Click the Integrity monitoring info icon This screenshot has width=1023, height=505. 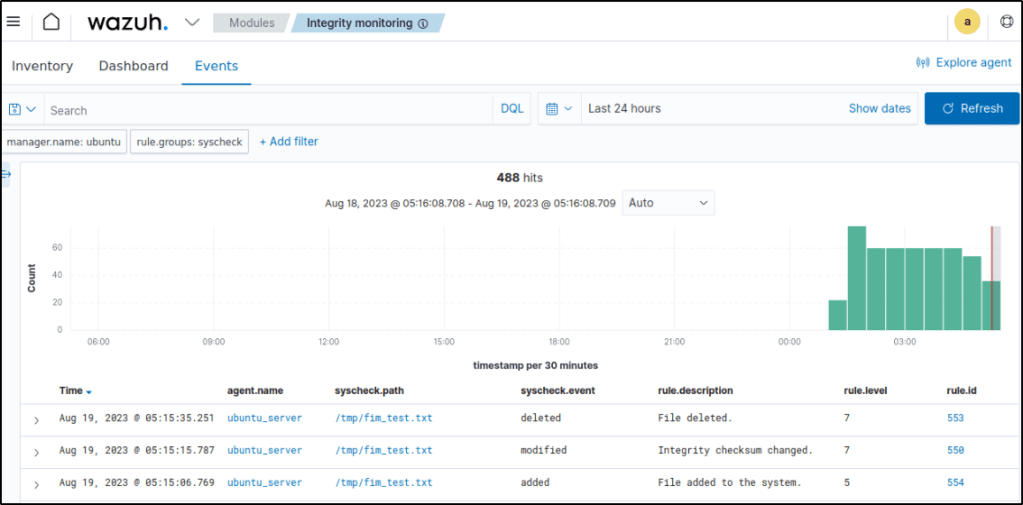click(423, 23)
